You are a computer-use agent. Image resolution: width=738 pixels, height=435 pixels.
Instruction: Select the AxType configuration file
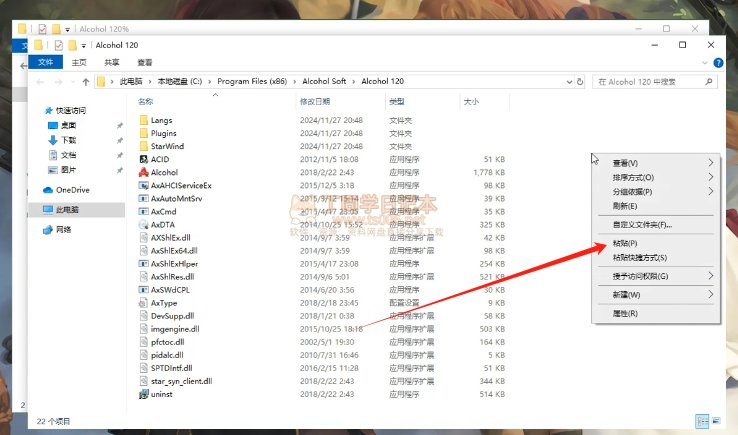pyautogui.click(x=163, y=302)
